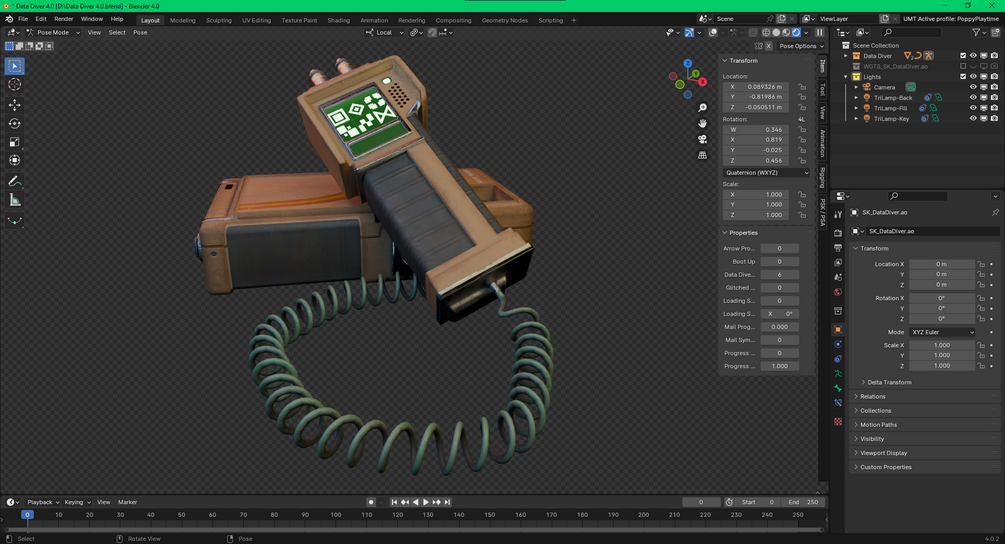Open the Render properties tab icon
The width and height of the screenshot is (1005, 544).
point(838,233)
